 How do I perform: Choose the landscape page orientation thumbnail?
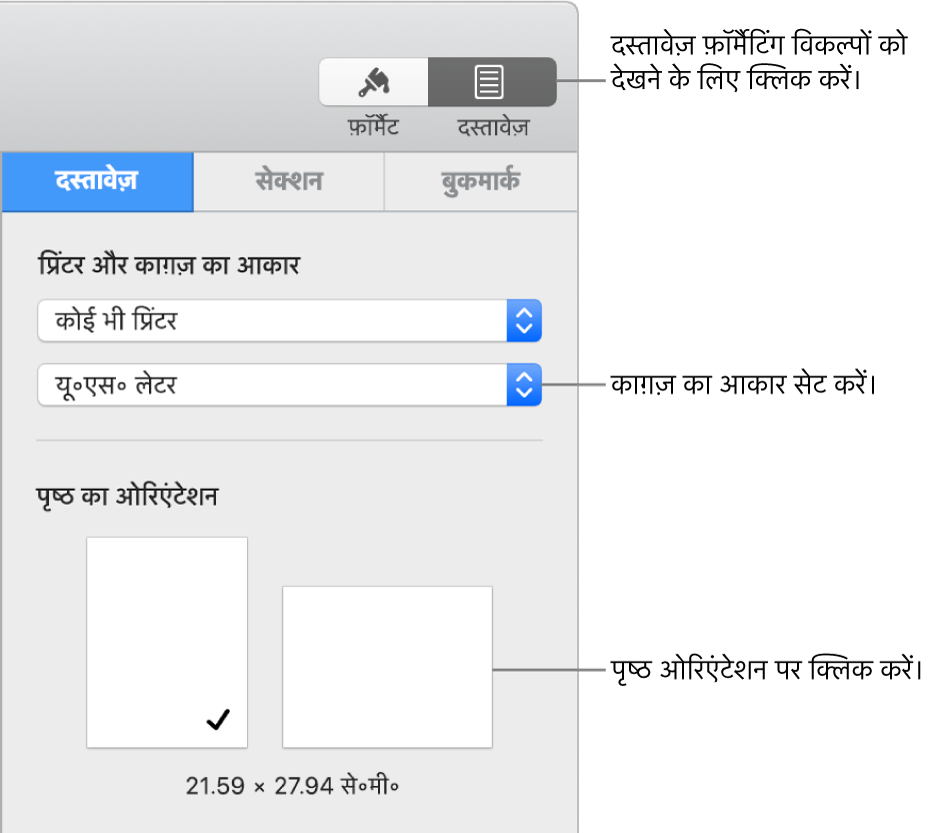pyautogui.click(x=387, y=667)
